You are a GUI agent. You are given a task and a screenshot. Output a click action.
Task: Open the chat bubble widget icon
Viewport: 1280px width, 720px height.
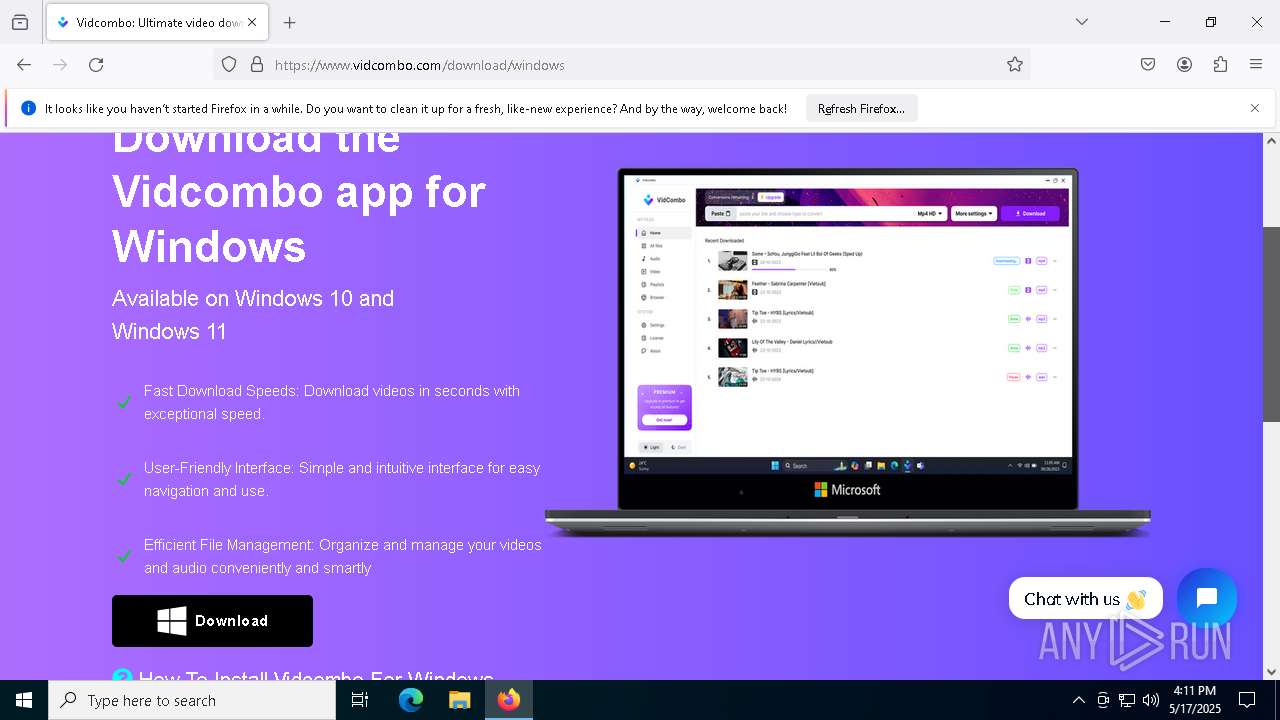point(1207,598)
